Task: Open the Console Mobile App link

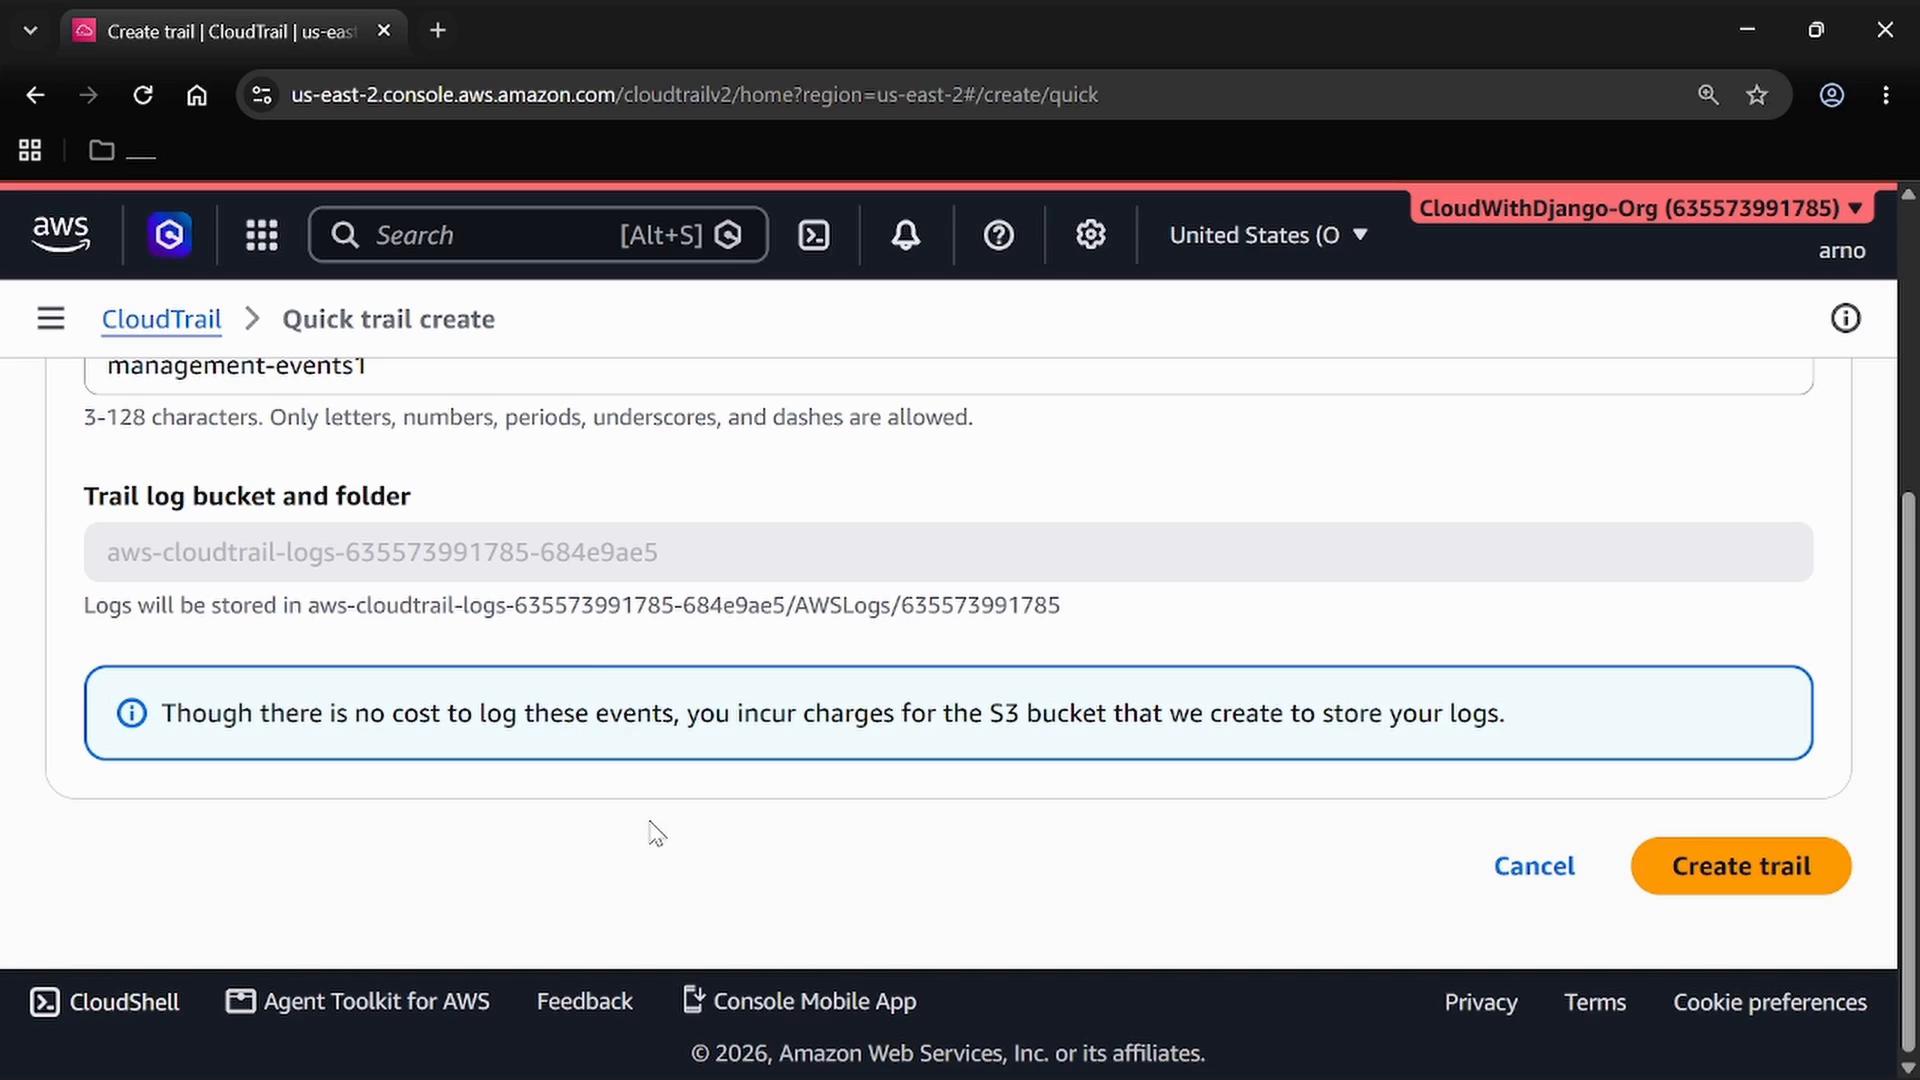Action: click(x=800, y=1001)
